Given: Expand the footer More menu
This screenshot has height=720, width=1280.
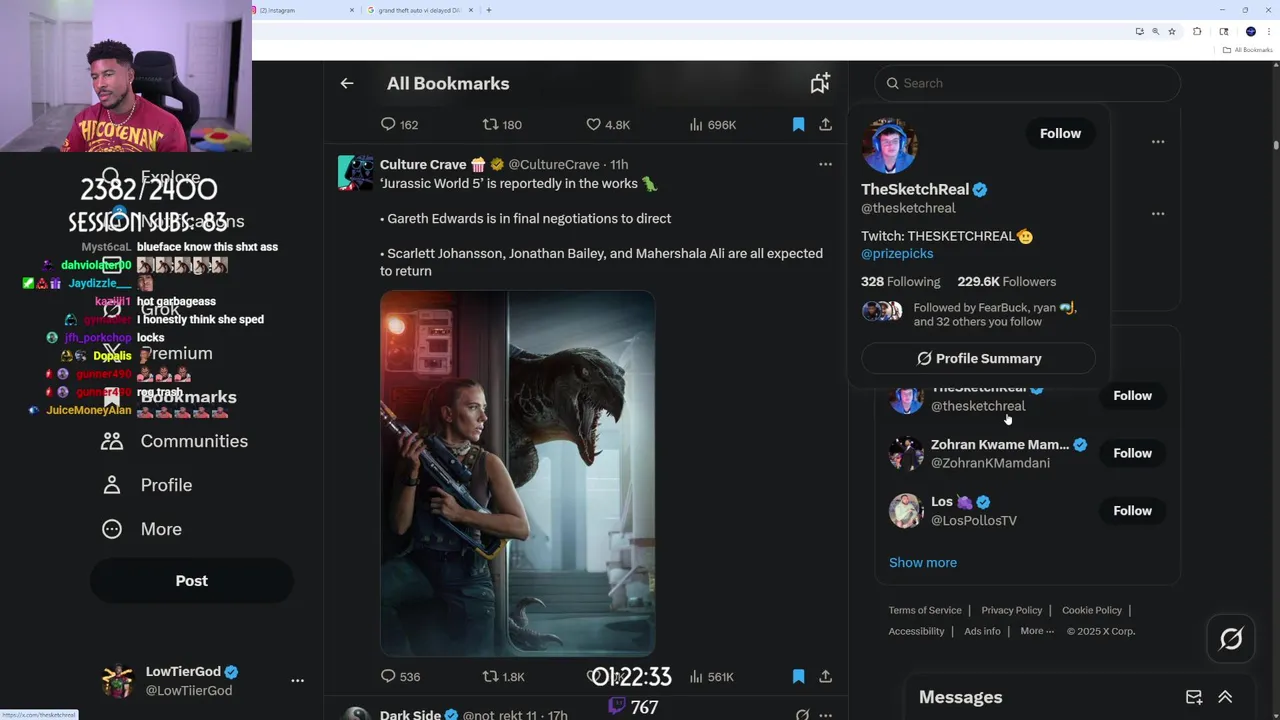Looking at the screenshot, I should [x=1036, y=631].
